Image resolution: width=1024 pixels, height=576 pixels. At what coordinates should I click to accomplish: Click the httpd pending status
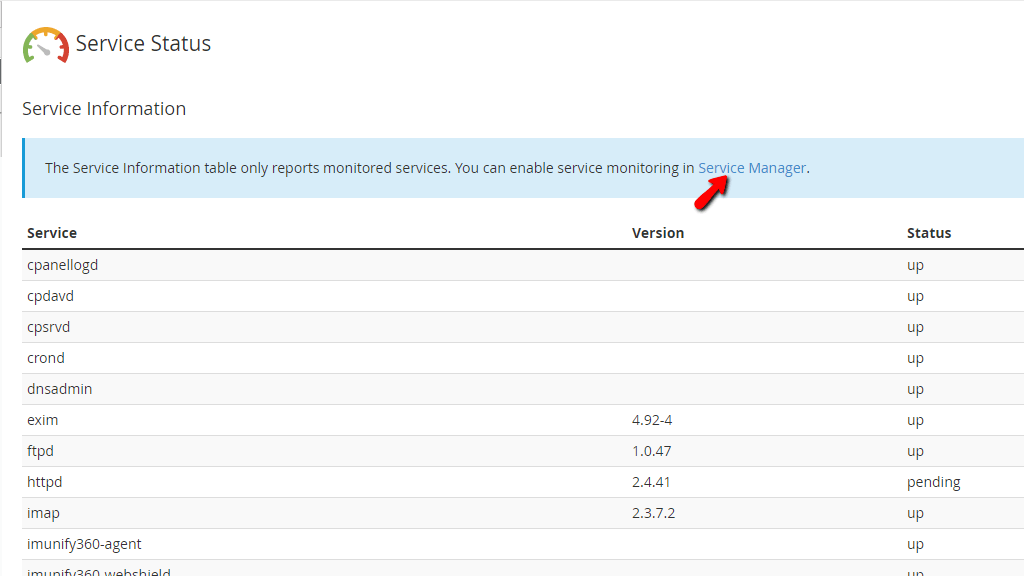click(x=933, y=482)
